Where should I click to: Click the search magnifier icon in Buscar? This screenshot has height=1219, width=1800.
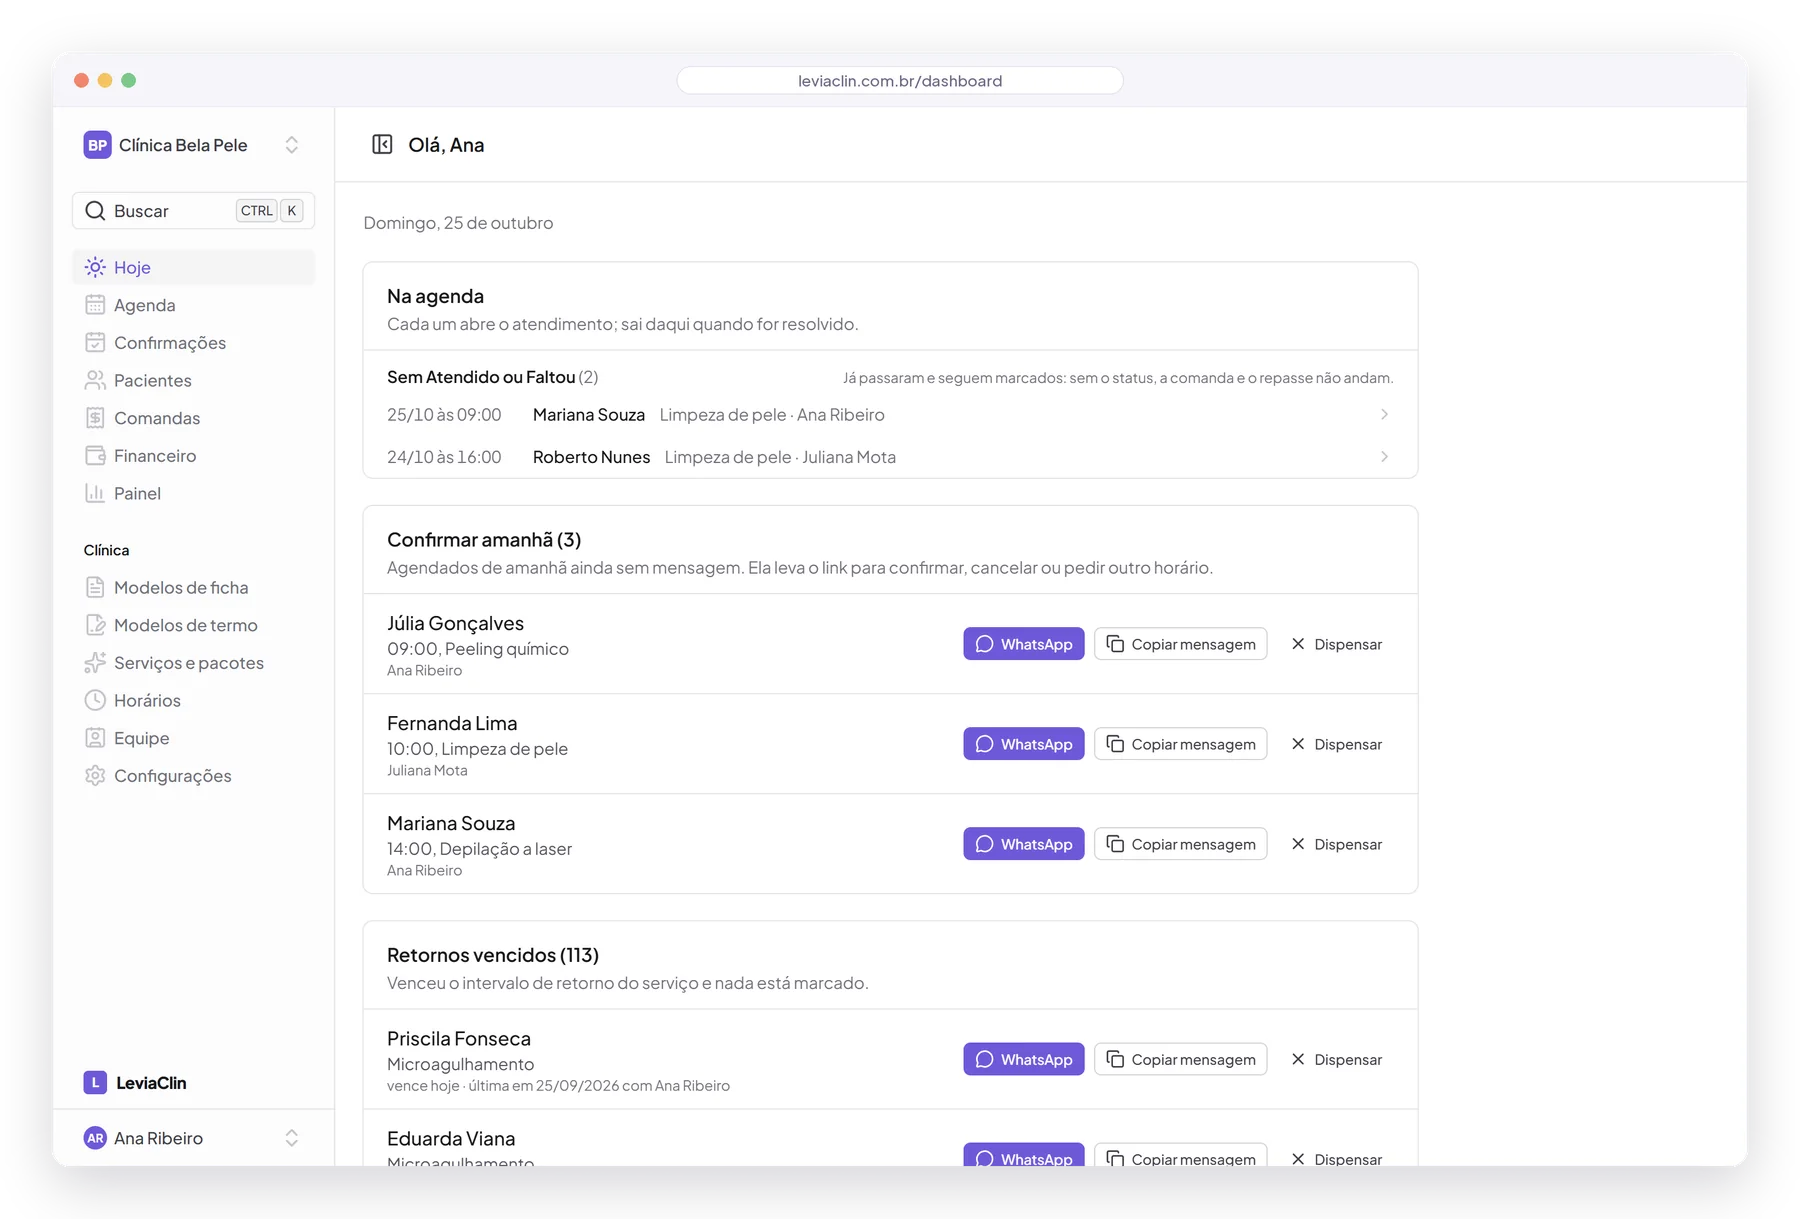coord(95,211)
